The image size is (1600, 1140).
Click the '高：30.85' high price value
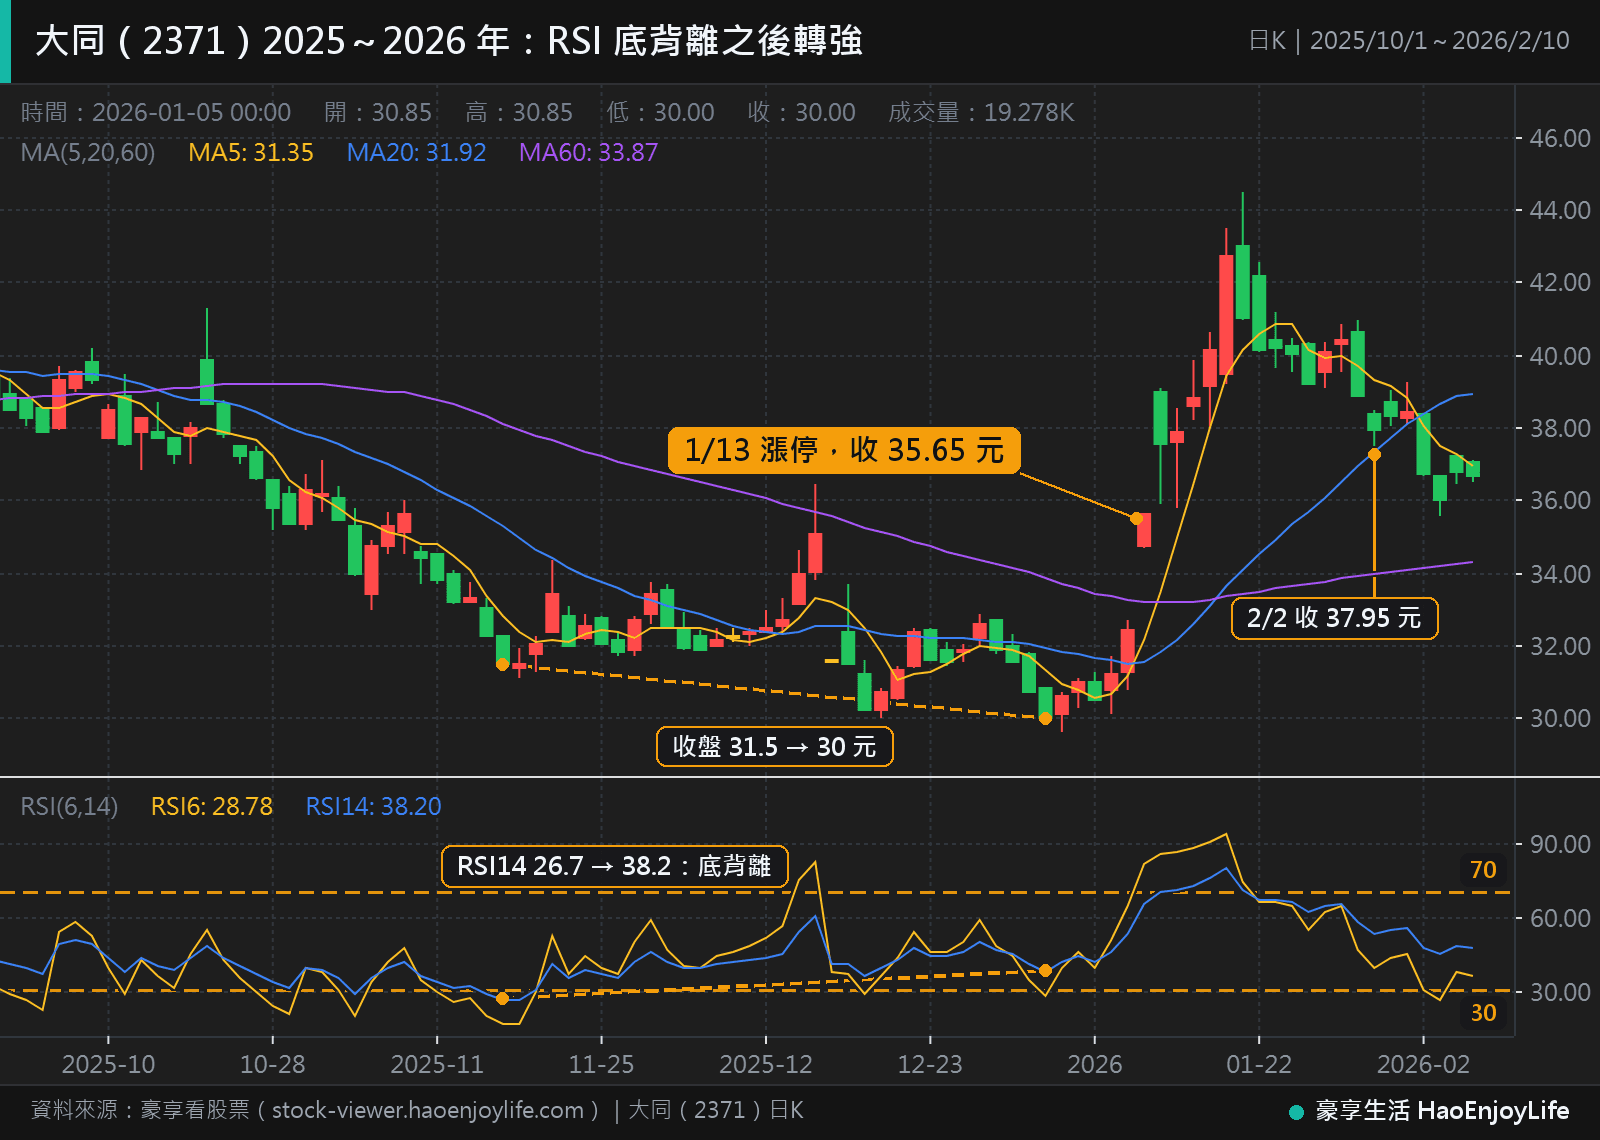pyautogui.click(x=519, y=112)
